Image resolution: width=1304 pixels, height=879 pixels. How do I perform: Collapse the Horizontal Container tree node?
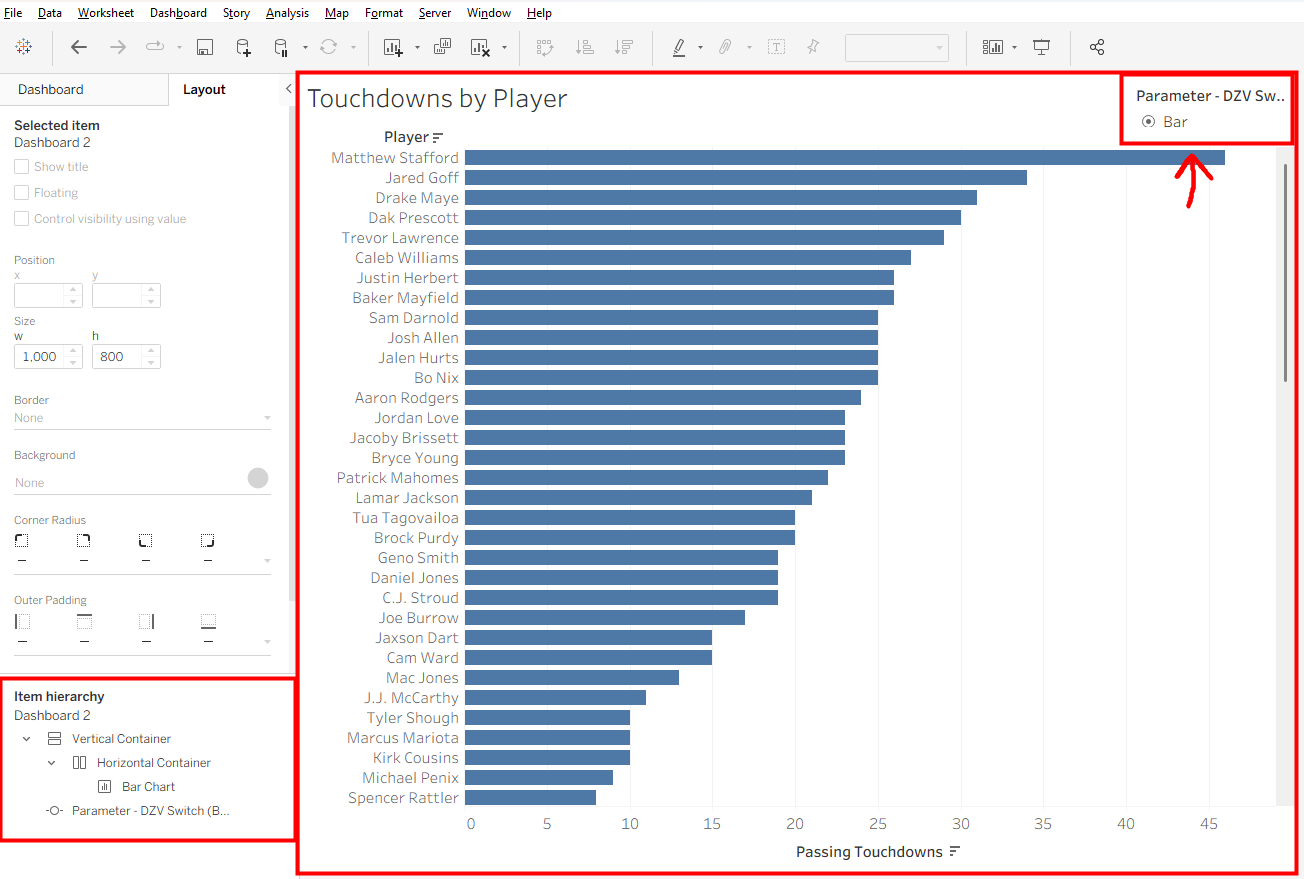(52, 763)
